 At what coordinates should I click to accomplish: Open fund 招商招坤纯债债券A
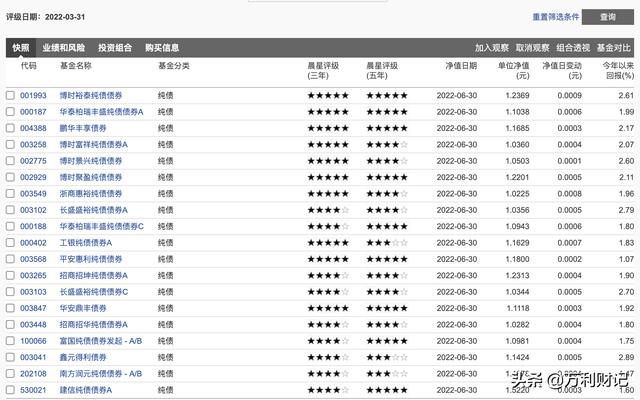(93, 276)
